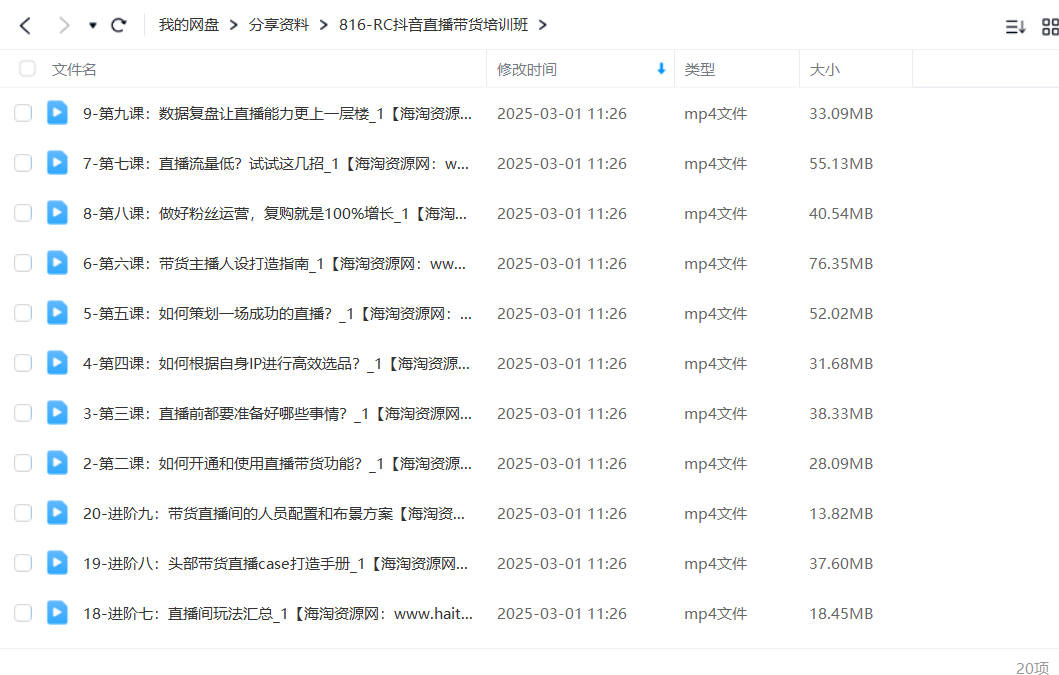Viewport: 1059px width, 675px height.
Task: Select file name 19-进阶八:头部带货直播case打造手册
Action: [275, 564]
